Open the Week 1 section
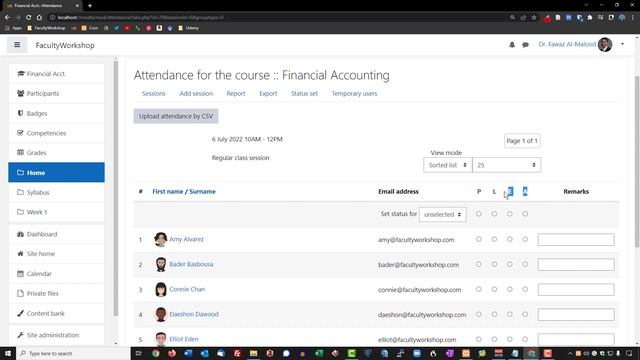Image resolution: width=640 pixels, height=360 pixels. click(56, 212)
